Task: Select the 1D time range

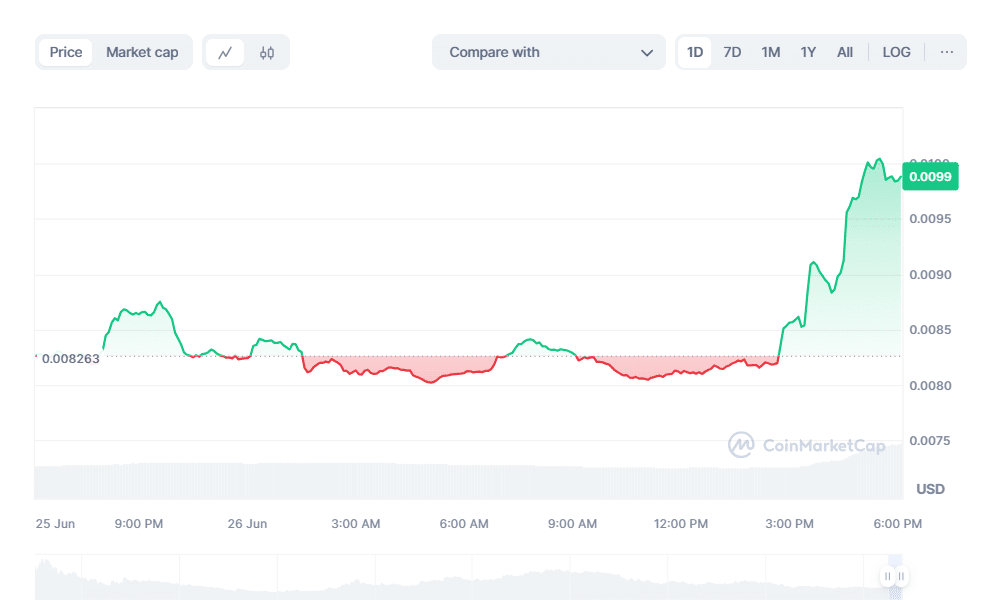Action: 695,52
